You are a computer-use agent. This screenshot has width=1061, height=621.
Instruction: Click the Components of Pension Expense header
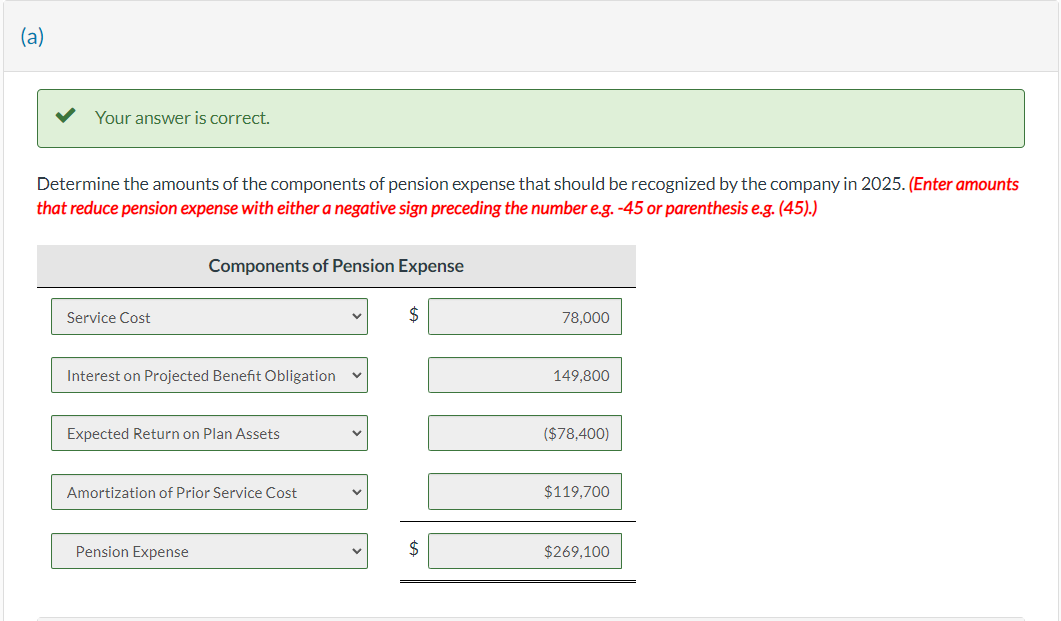[x=336, y=266]
